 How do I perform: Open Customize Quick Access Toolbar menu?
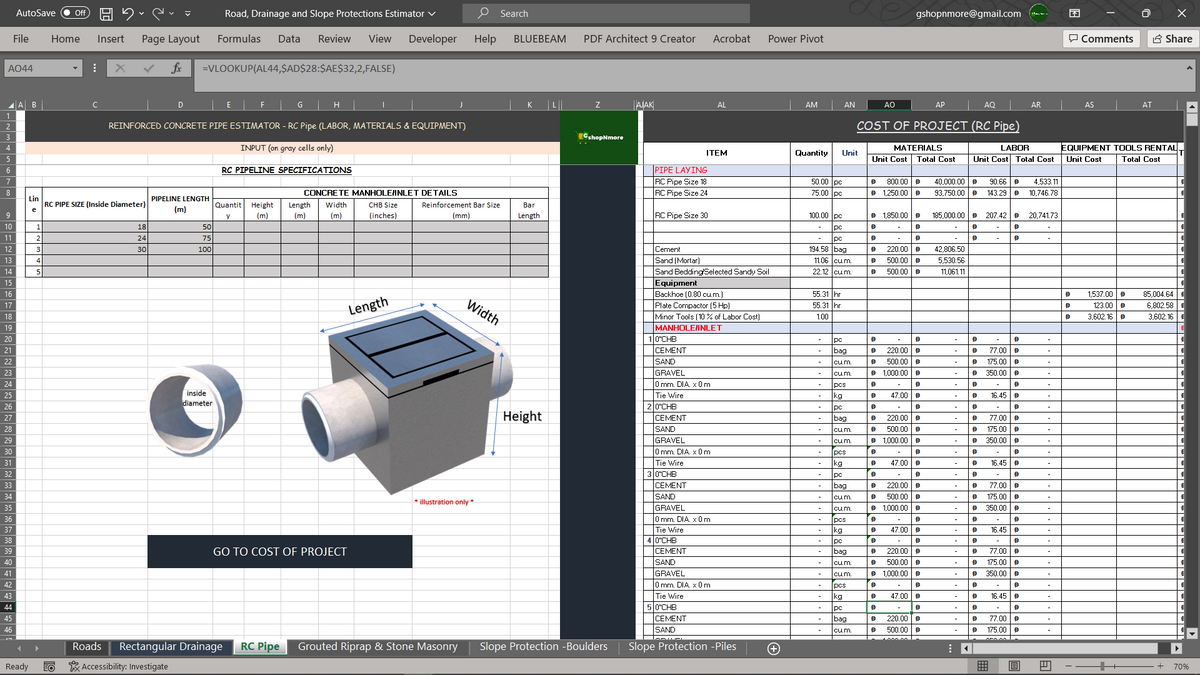tap(188, 14)
